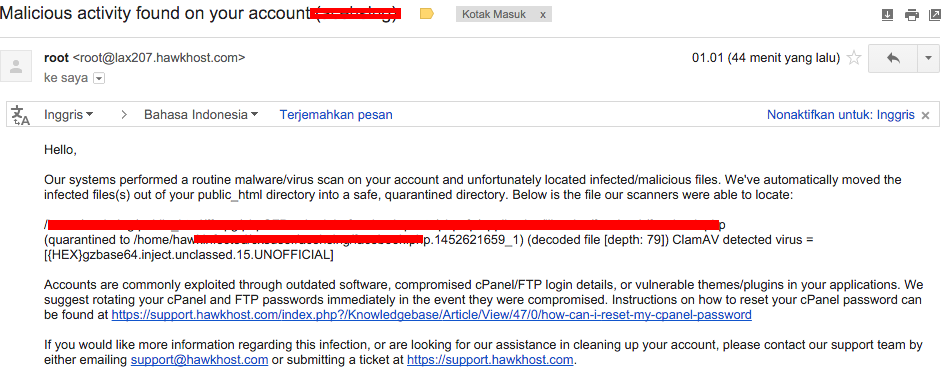The height and width of the screenshot is (392, 949).
Task: Click the Kotak Masuk label
Action: click(x=494, y=15)
